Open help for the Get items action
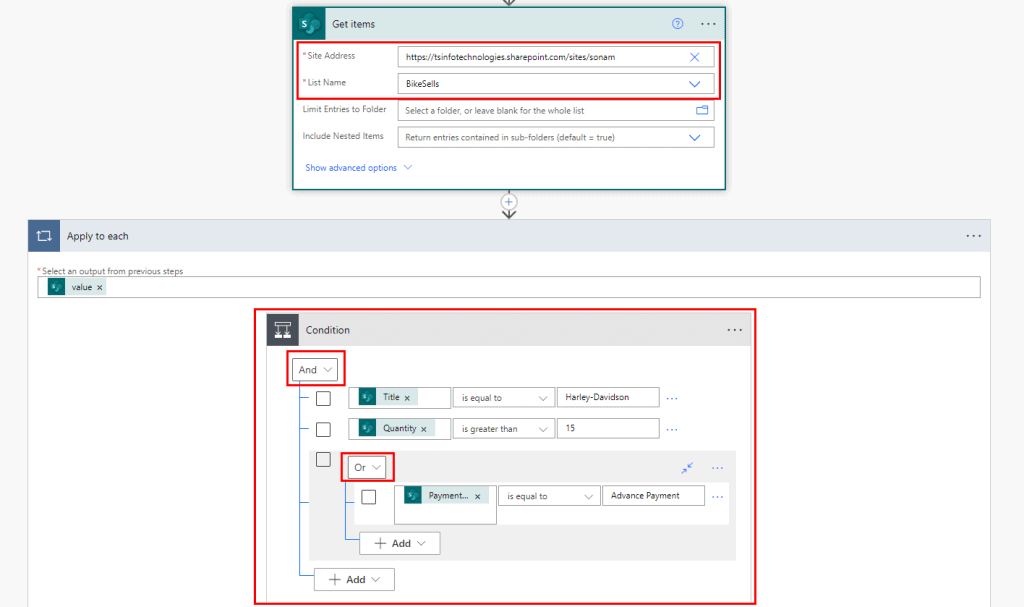 (x=677, y=24)
